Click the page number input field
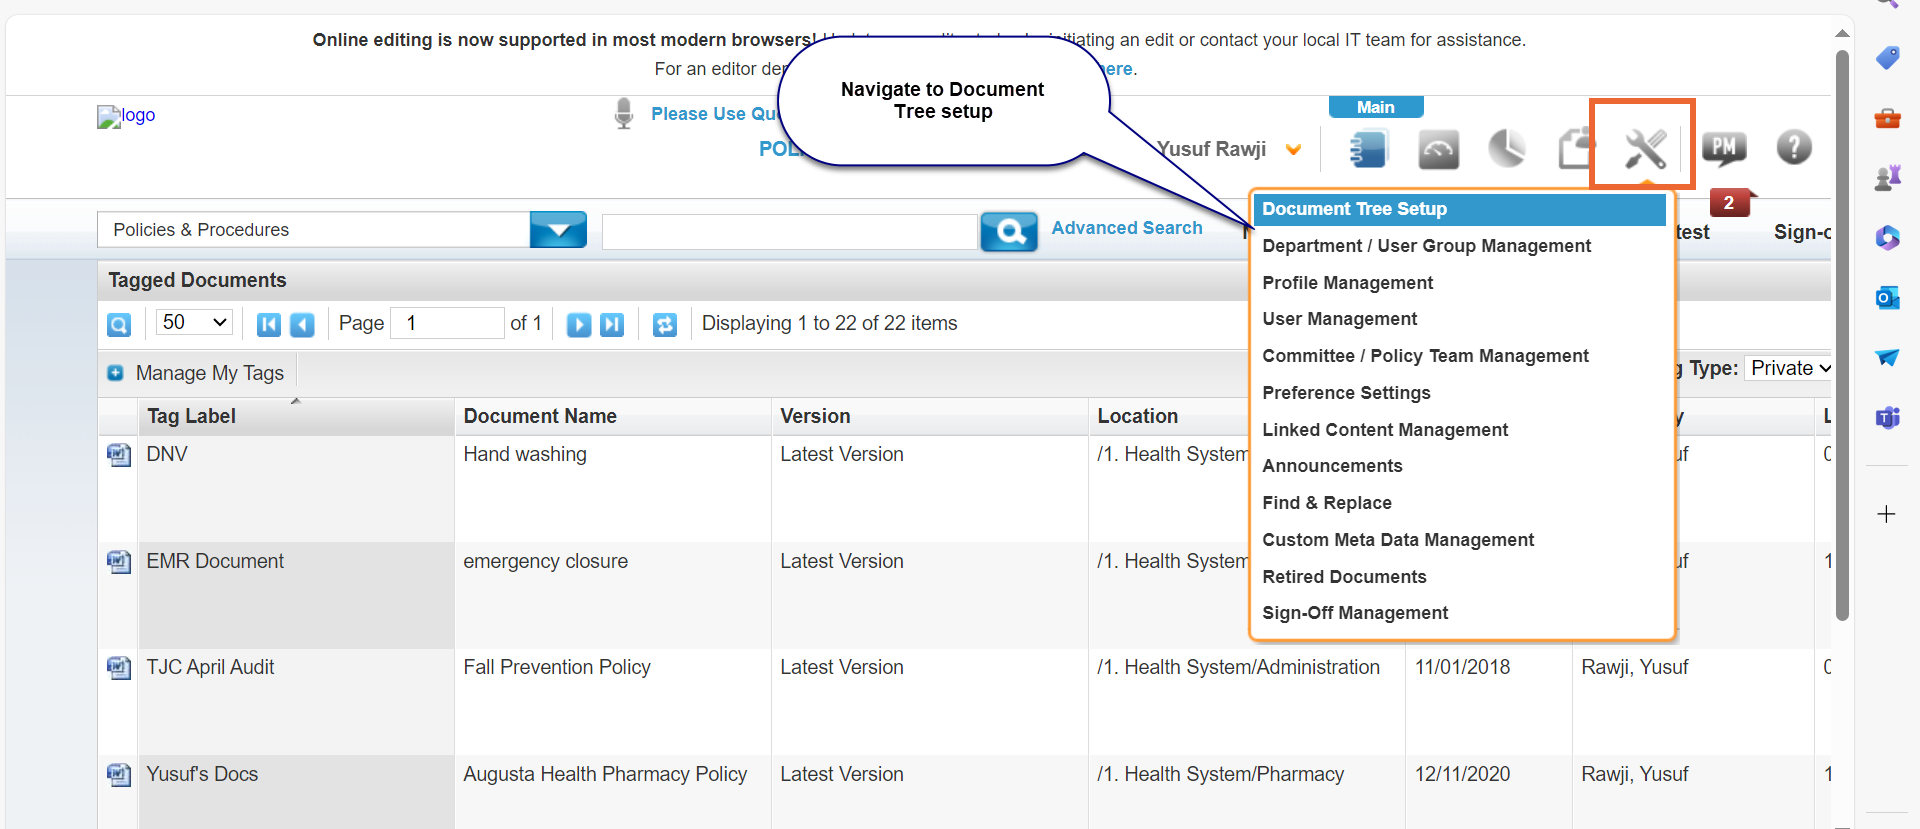 [446, 323]
